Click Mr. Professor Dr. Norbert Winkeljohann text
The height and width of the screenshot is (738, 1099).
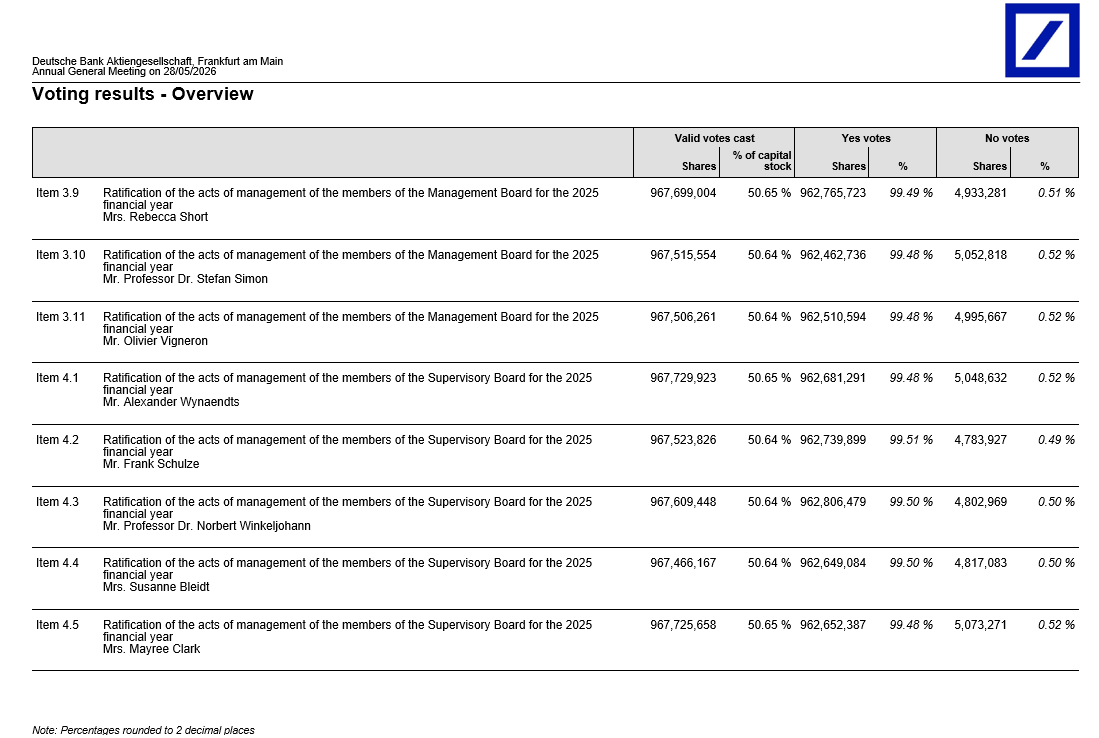[x=207, y=526]
